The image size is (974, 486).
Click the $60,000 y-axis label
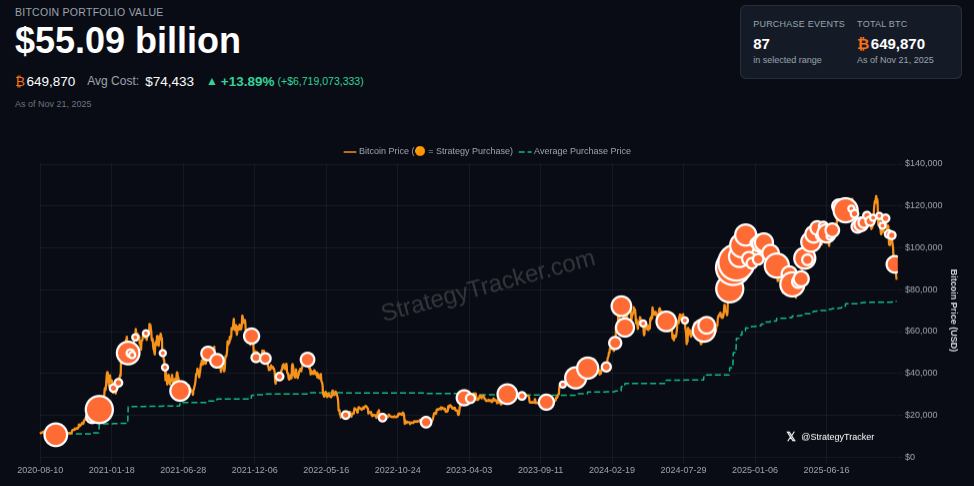coord(922,331)
